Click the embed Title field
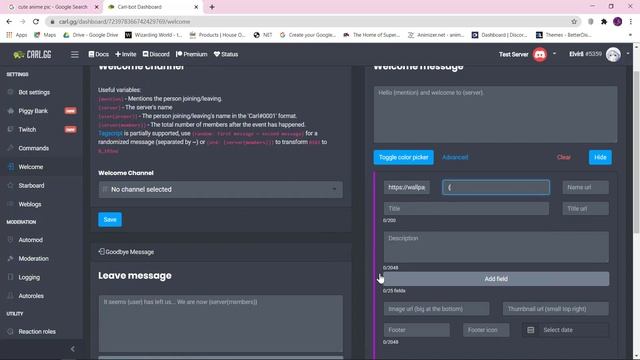Viewport: 640px width, 360px height. [x=466, y=209]
